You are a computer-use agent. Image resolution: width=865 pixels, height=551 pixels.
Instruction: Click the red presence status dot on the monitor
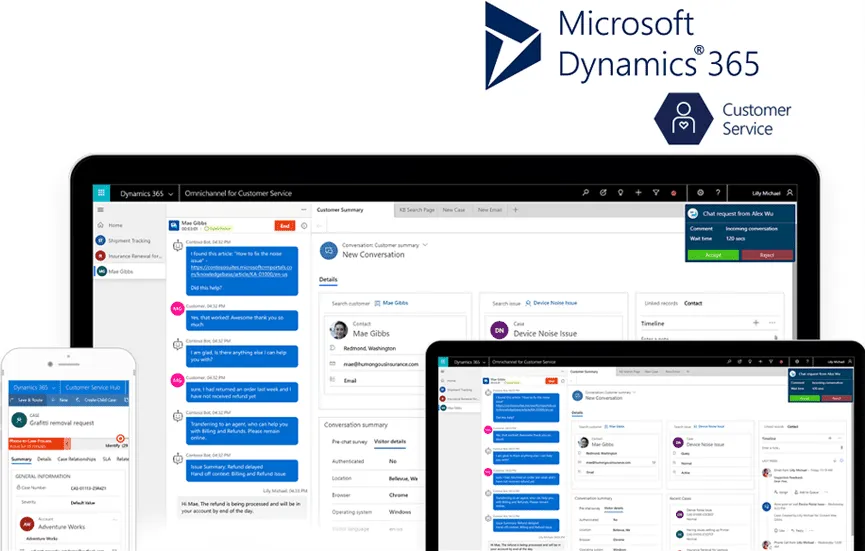(x=674, y=193)
